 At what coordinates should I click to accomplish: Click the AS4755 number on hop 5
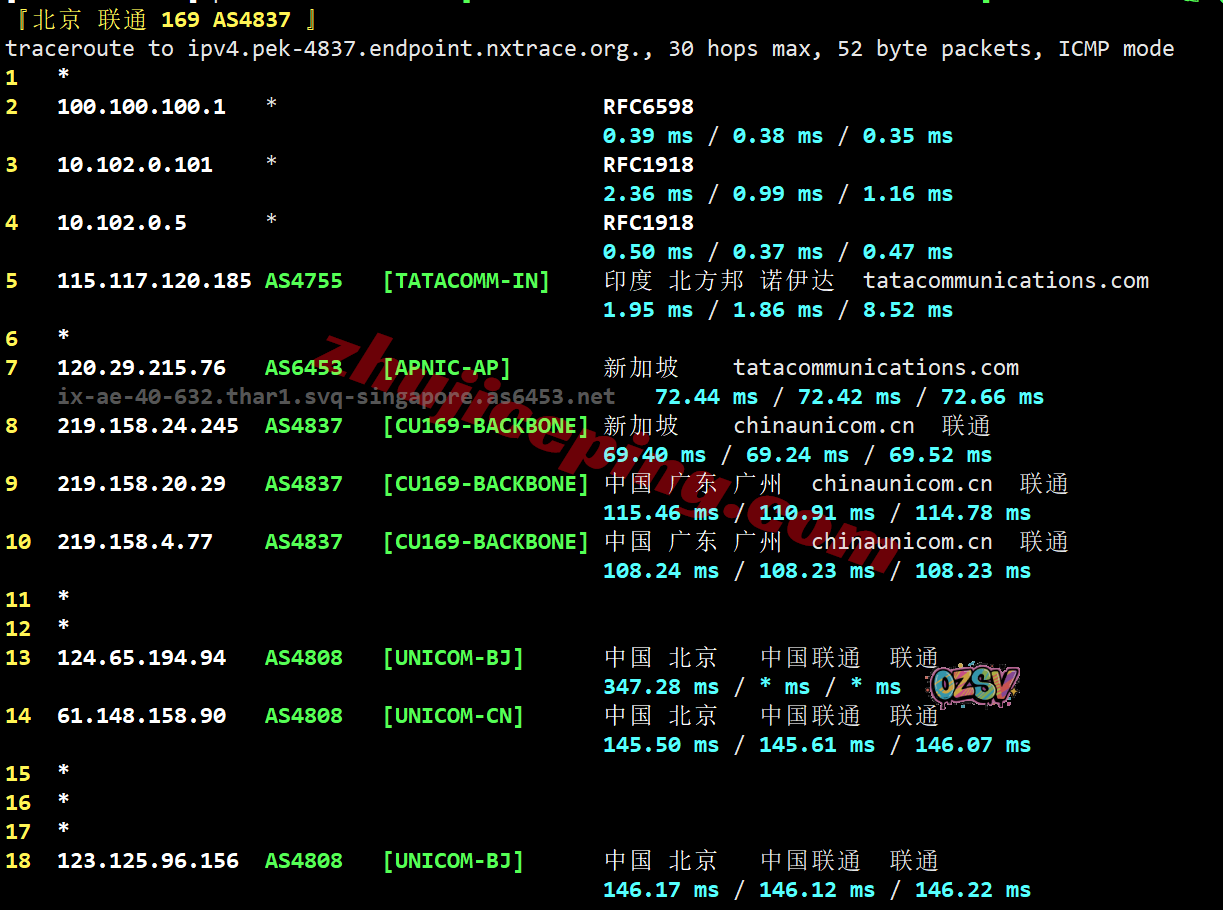303,281
